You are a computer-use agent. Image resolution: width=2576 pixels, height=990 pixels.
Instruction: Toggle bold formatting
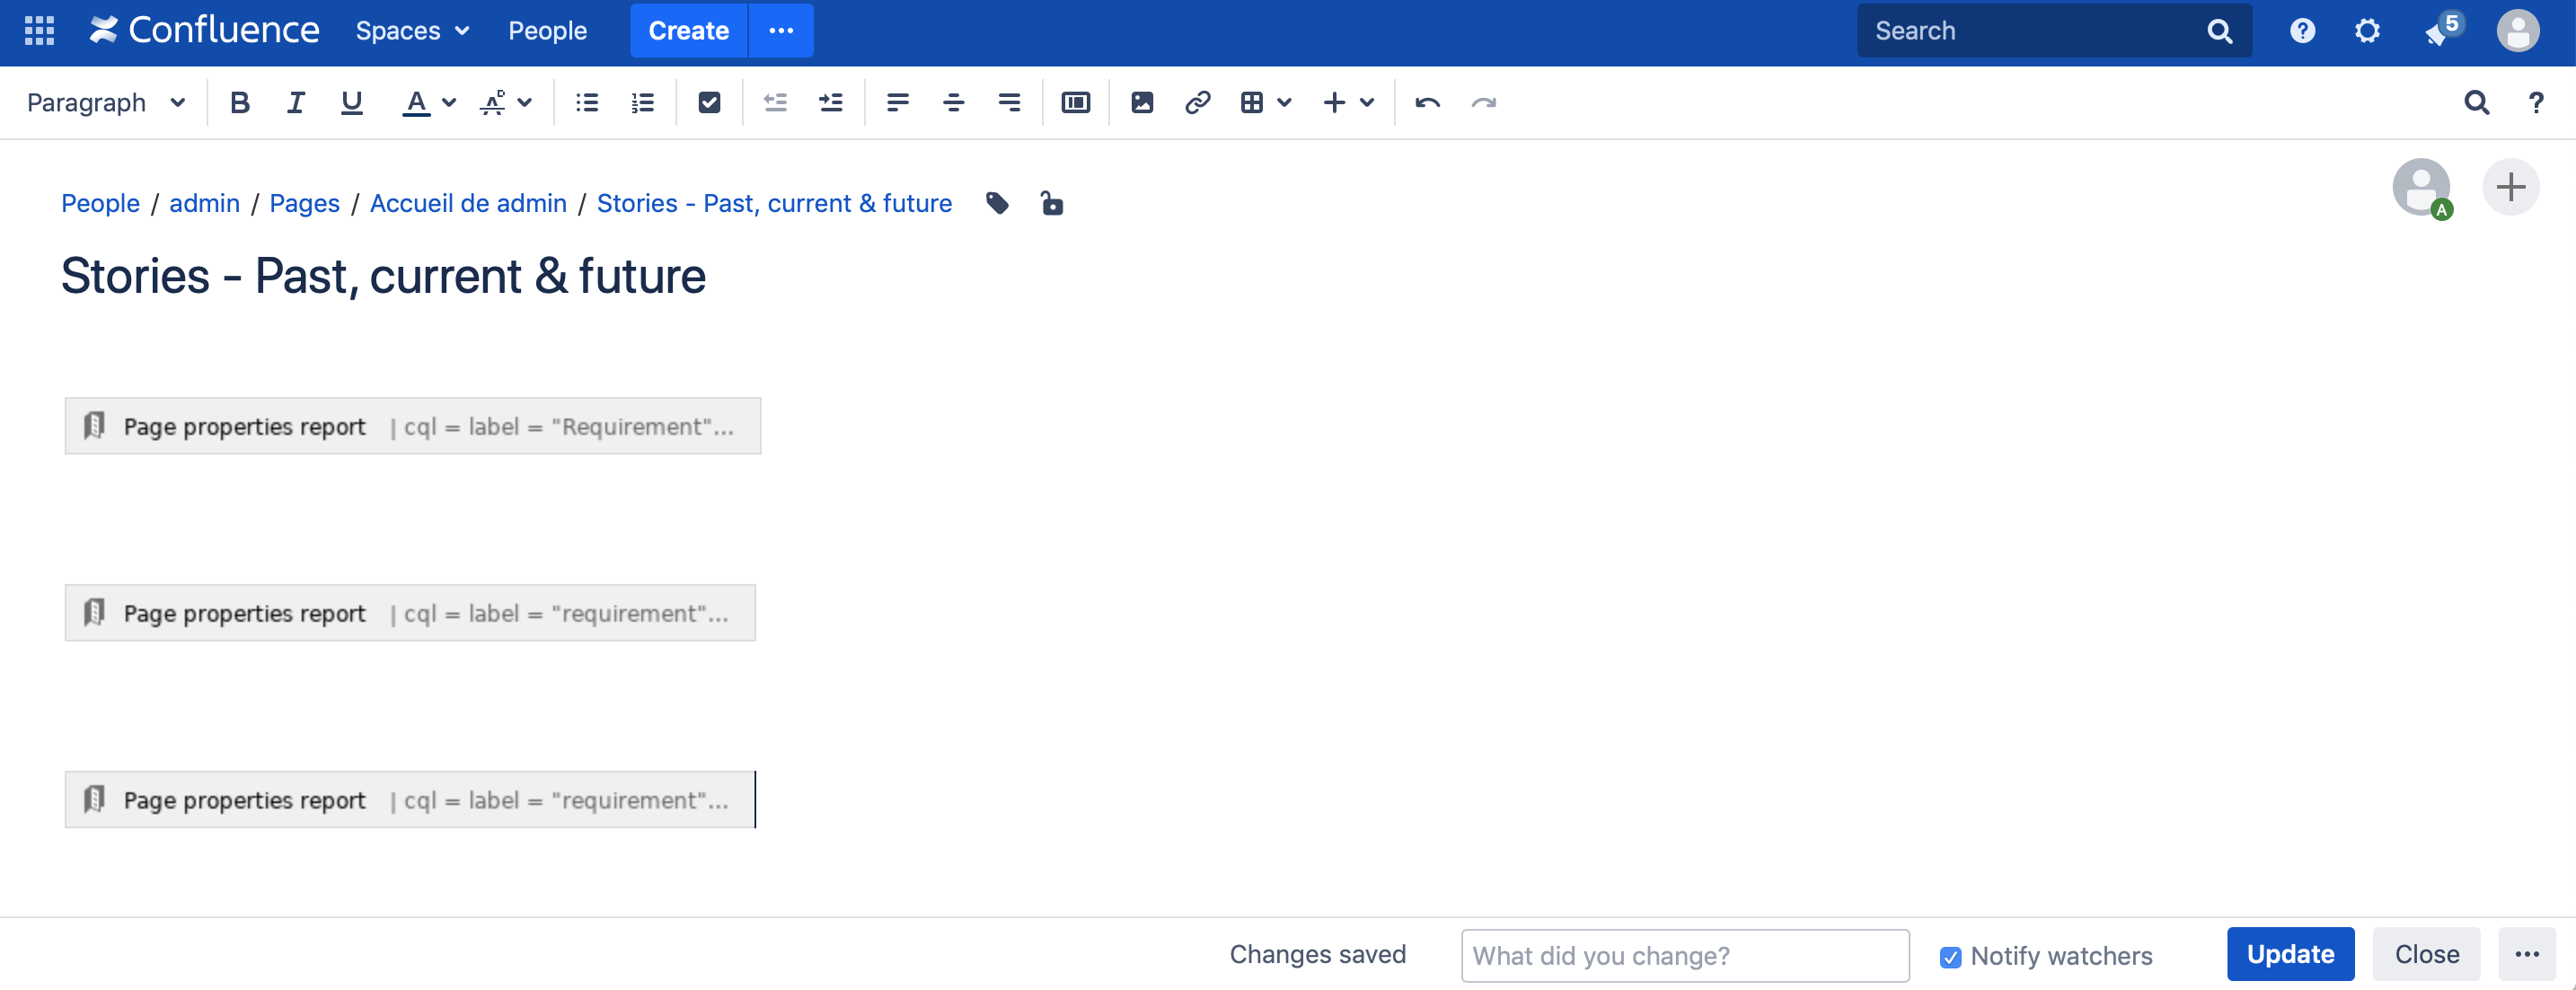click(x=239, y=102)
